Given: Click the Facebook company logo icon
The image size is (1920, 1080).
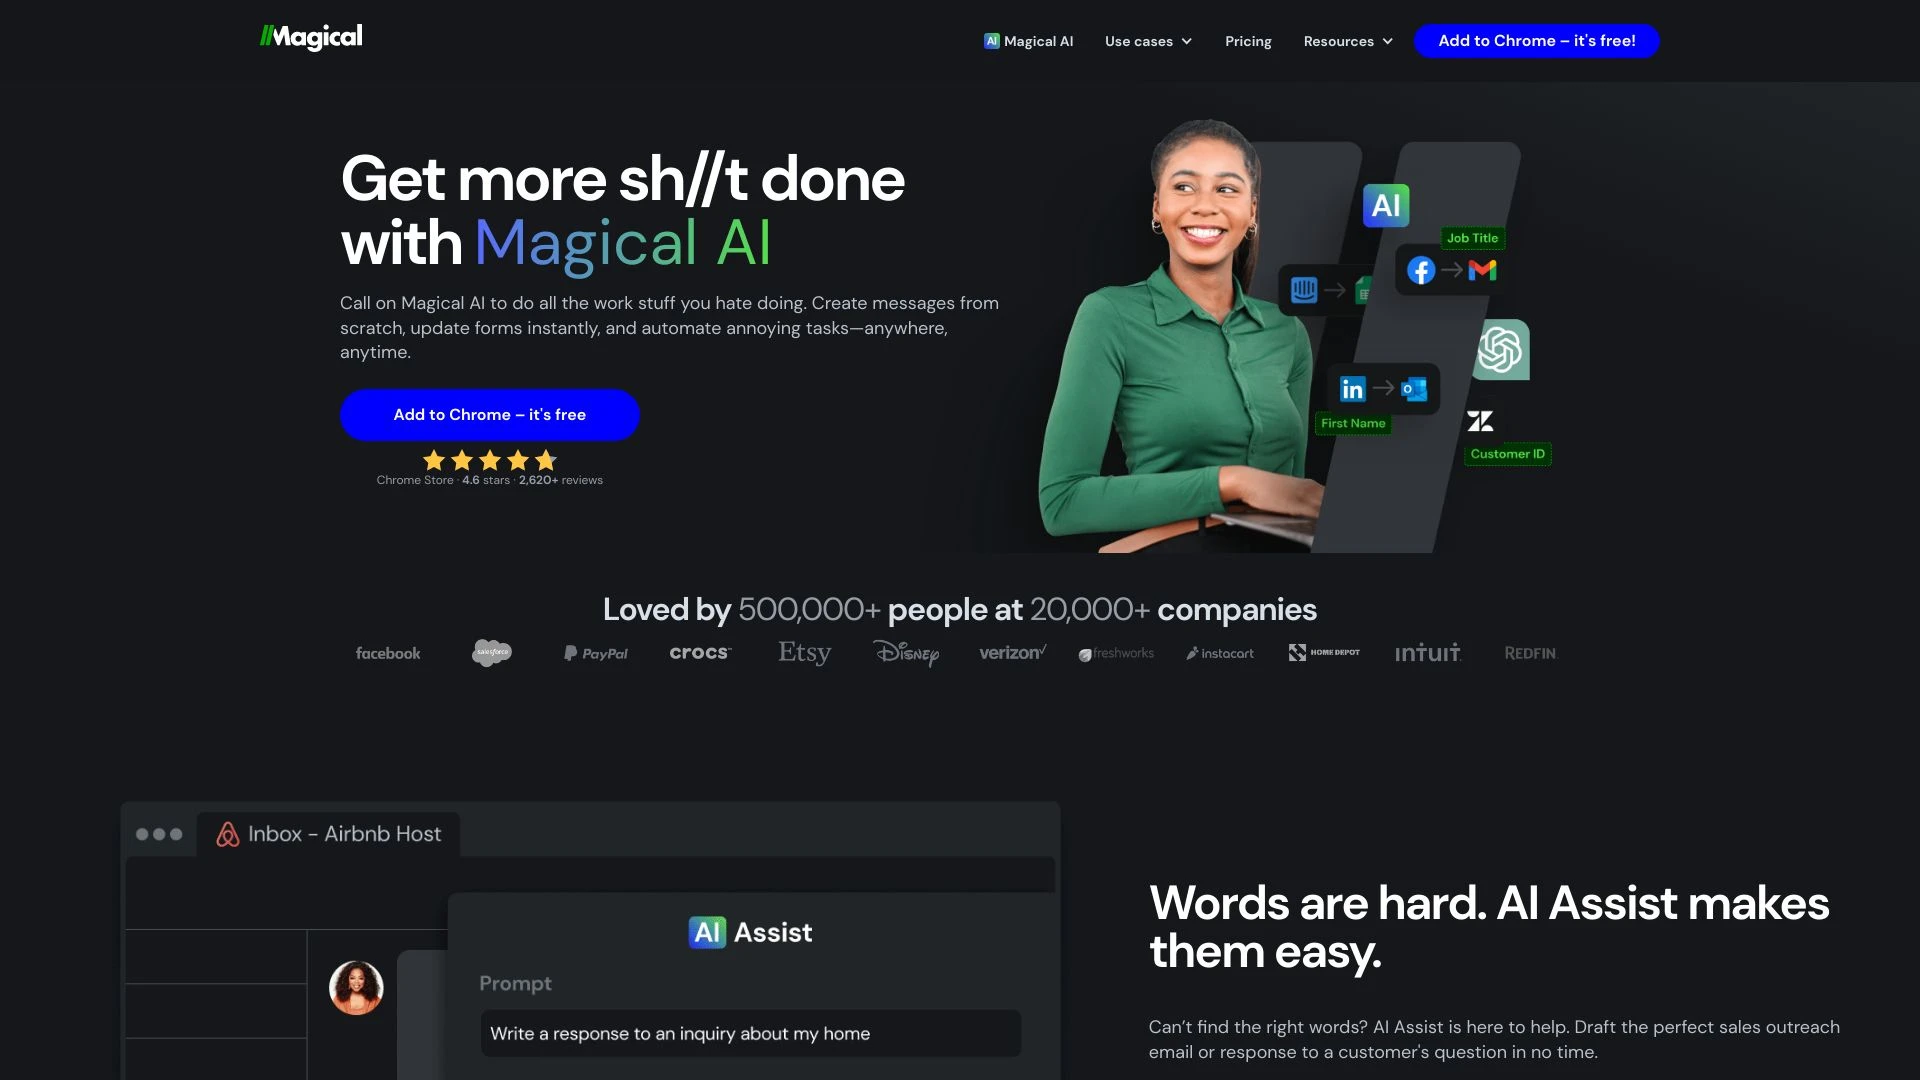Looking at the screenshot, I should coord(386,653).
